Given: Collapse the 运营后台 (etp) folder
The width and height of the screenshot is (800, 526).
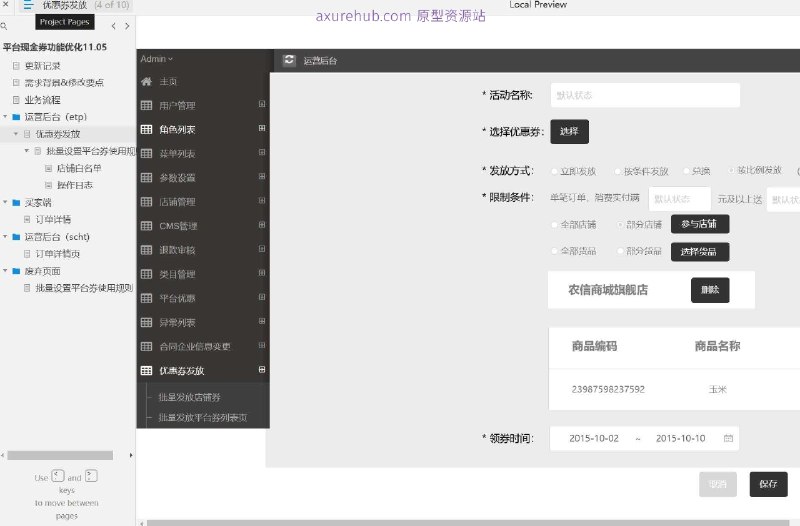Looking at the screenshot, I should 5,117.
